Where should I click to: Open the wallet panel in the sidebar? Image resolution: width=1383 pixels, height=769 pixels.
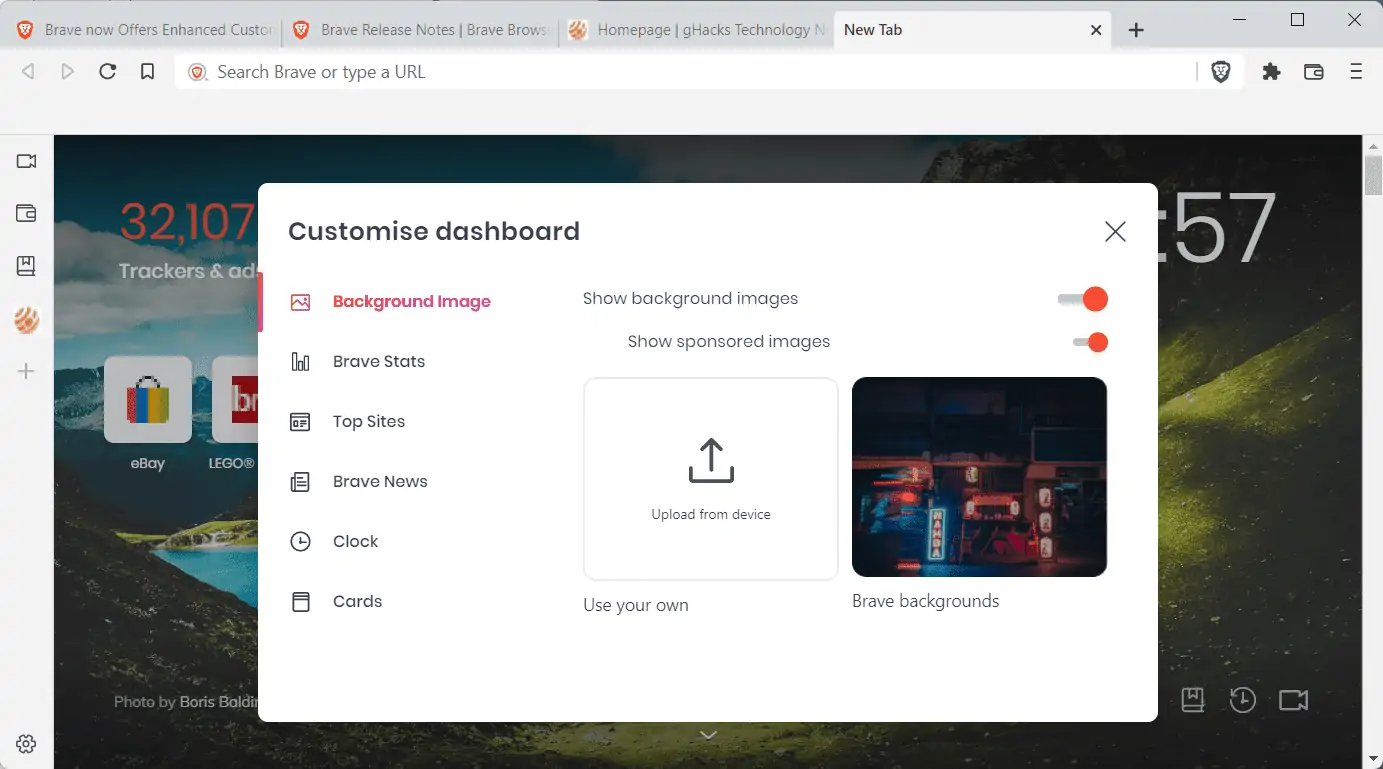tap(27, 213)
